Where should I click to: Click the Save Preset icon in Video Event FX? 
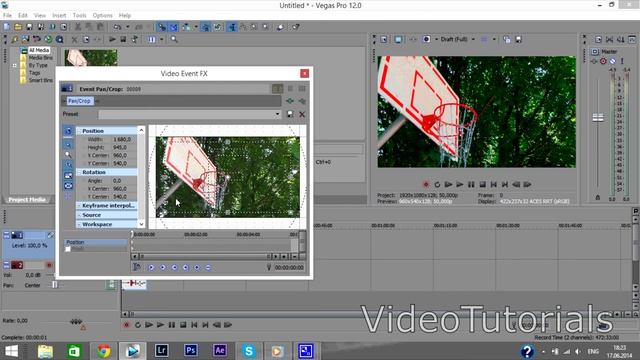[290, 114]
